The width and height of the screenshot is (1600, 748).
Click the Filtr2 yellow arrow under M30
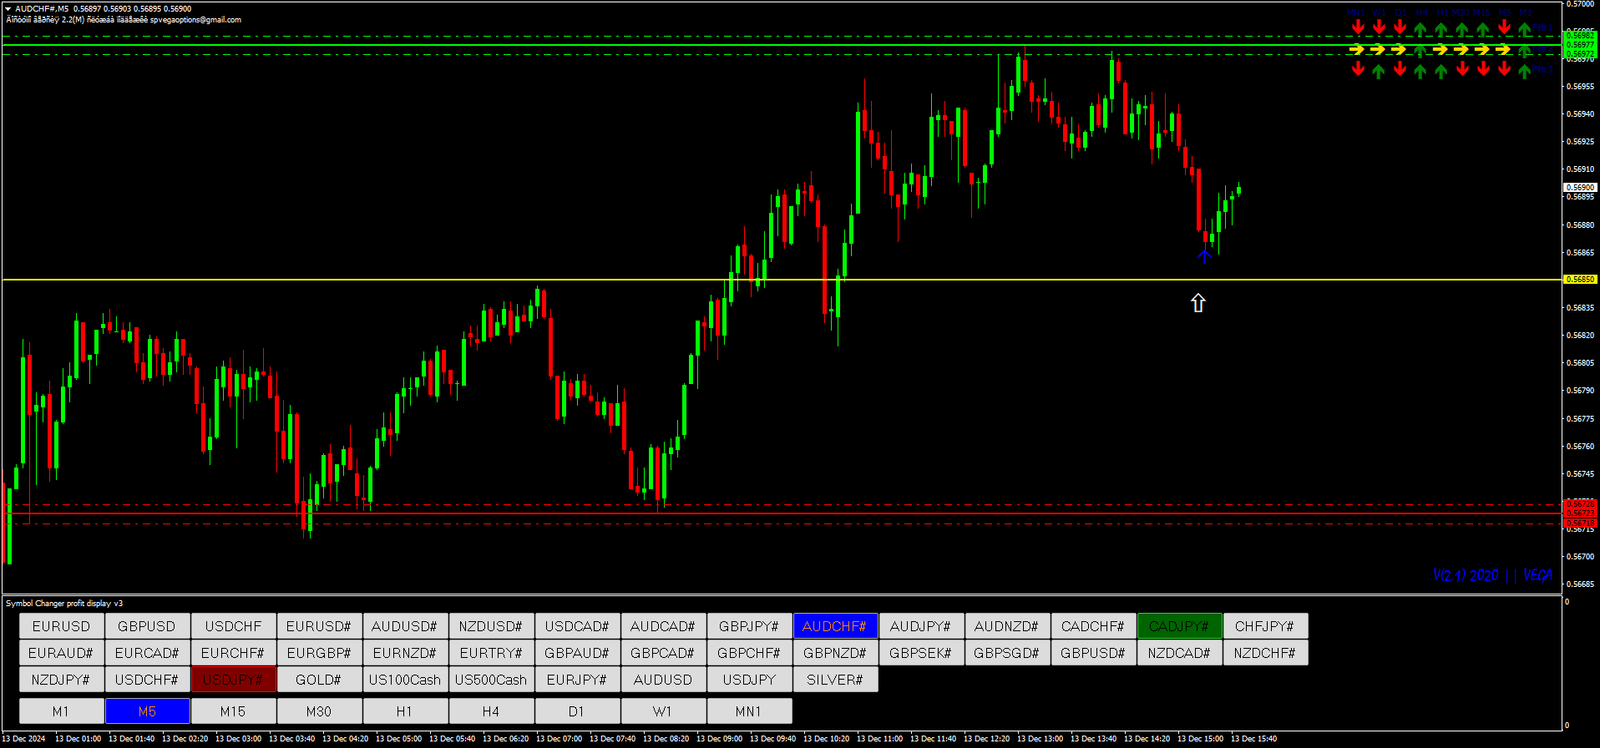click(1462, 49)
